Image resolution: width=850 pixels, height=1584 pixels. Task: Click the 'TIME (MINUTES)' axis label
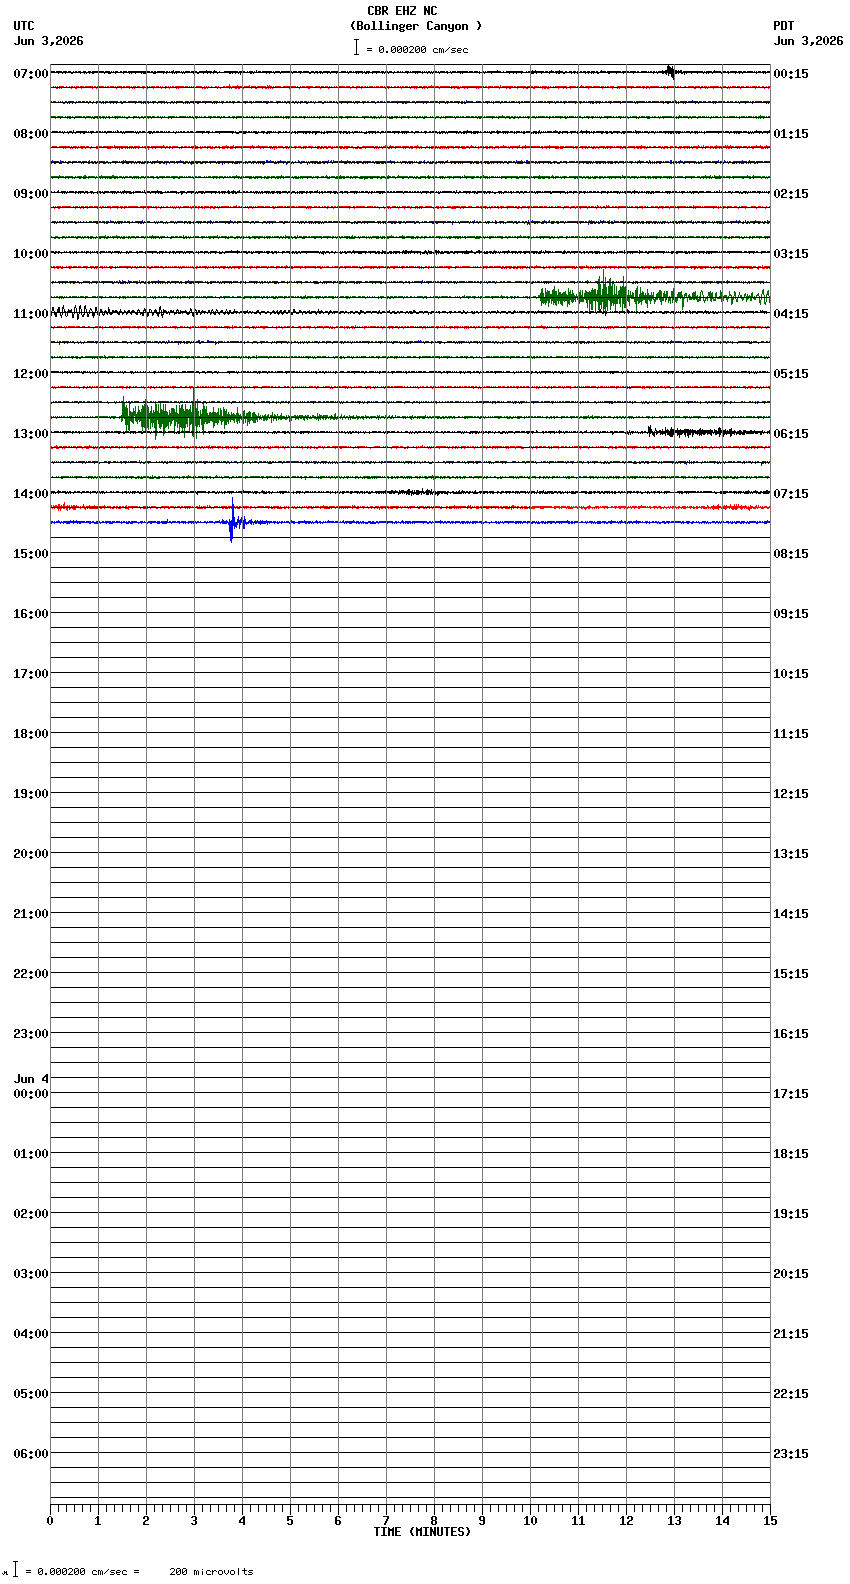[422, 1531]
